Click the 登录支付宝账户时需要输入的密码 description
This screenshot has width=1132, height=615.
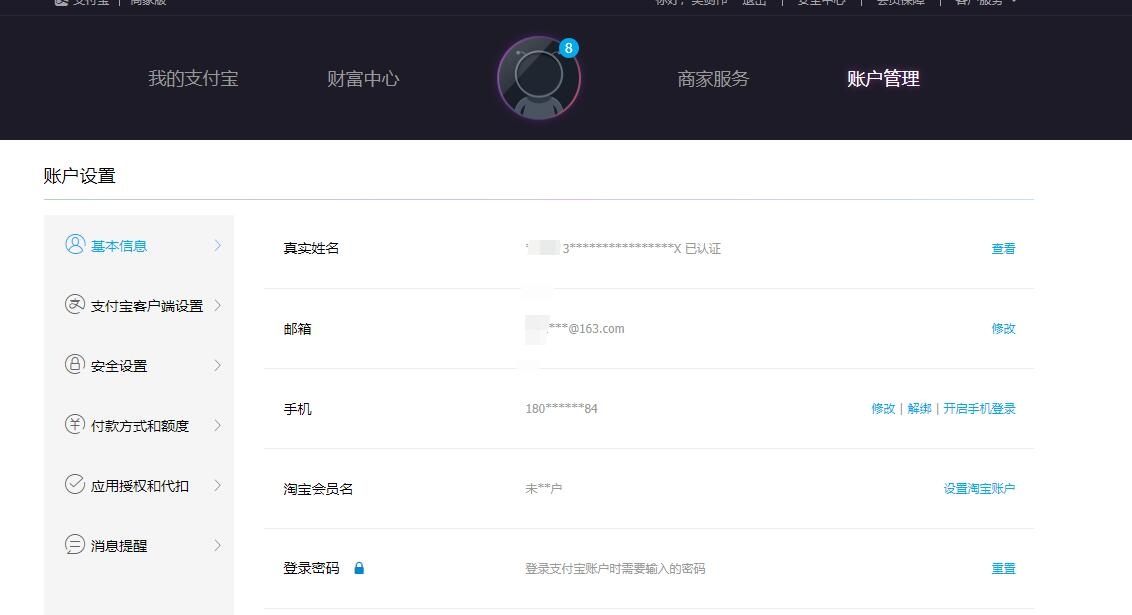[615, 569]
